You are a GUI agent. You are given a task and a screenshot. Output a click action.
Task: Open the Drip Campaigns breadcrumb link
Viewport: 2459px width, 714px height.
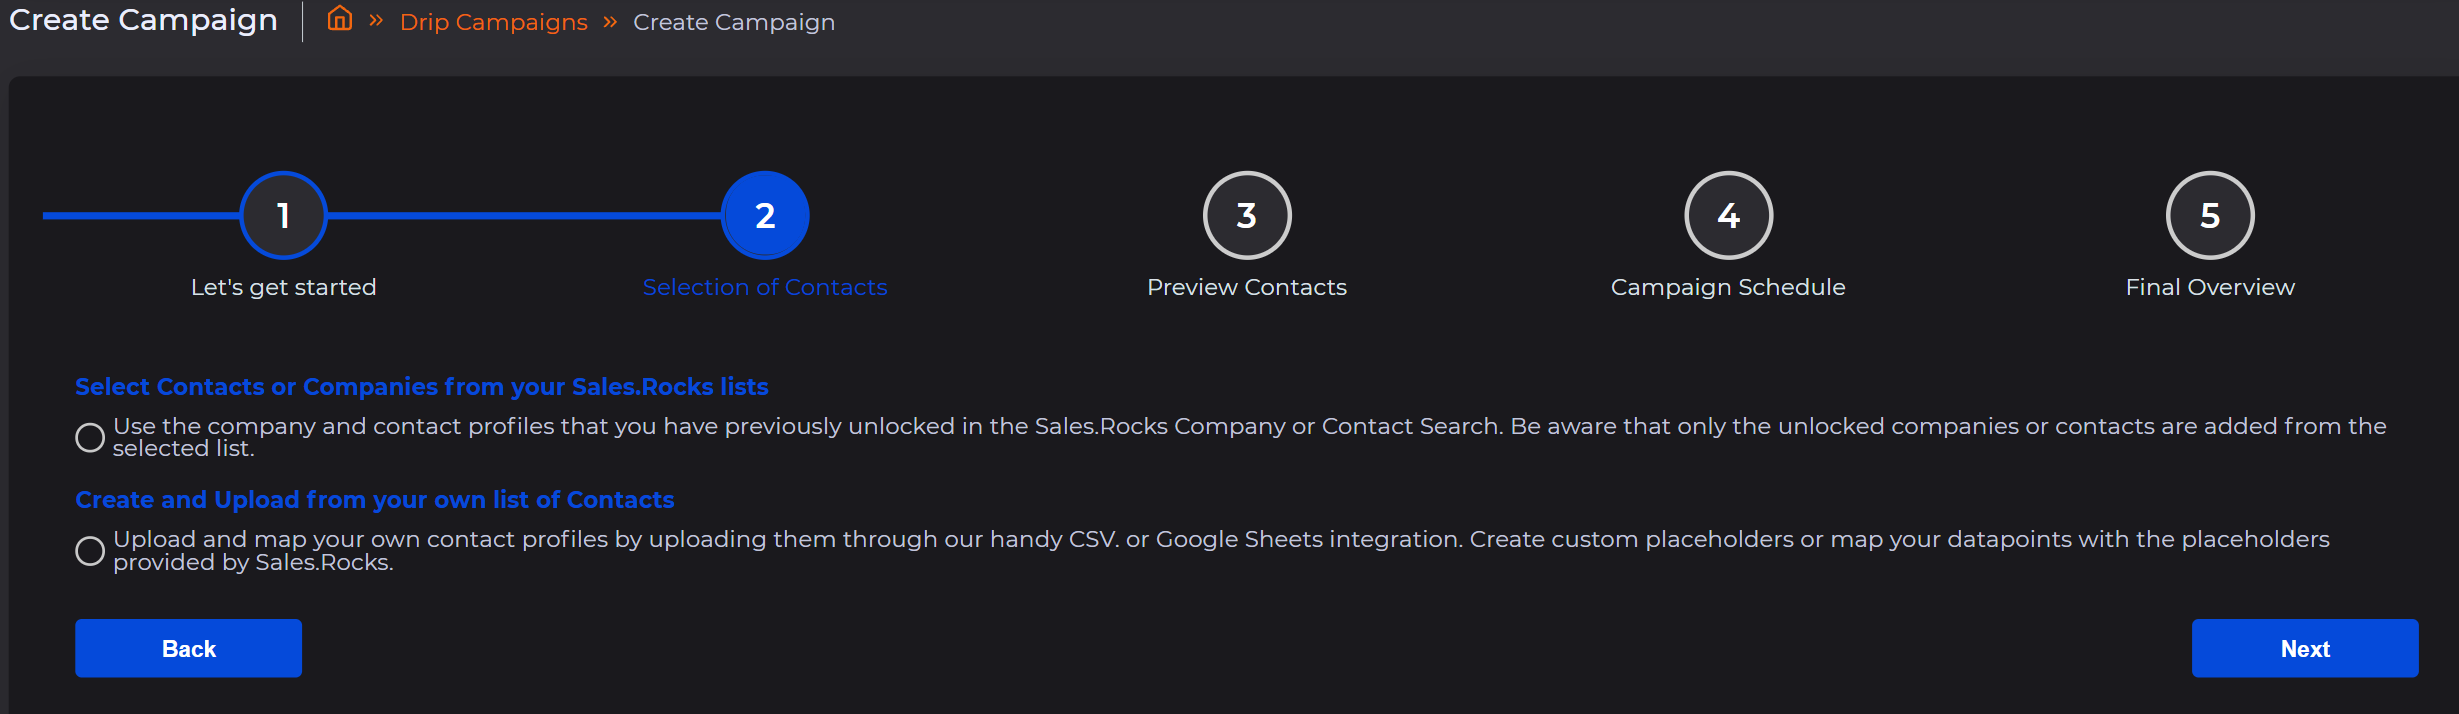(493, 22)
